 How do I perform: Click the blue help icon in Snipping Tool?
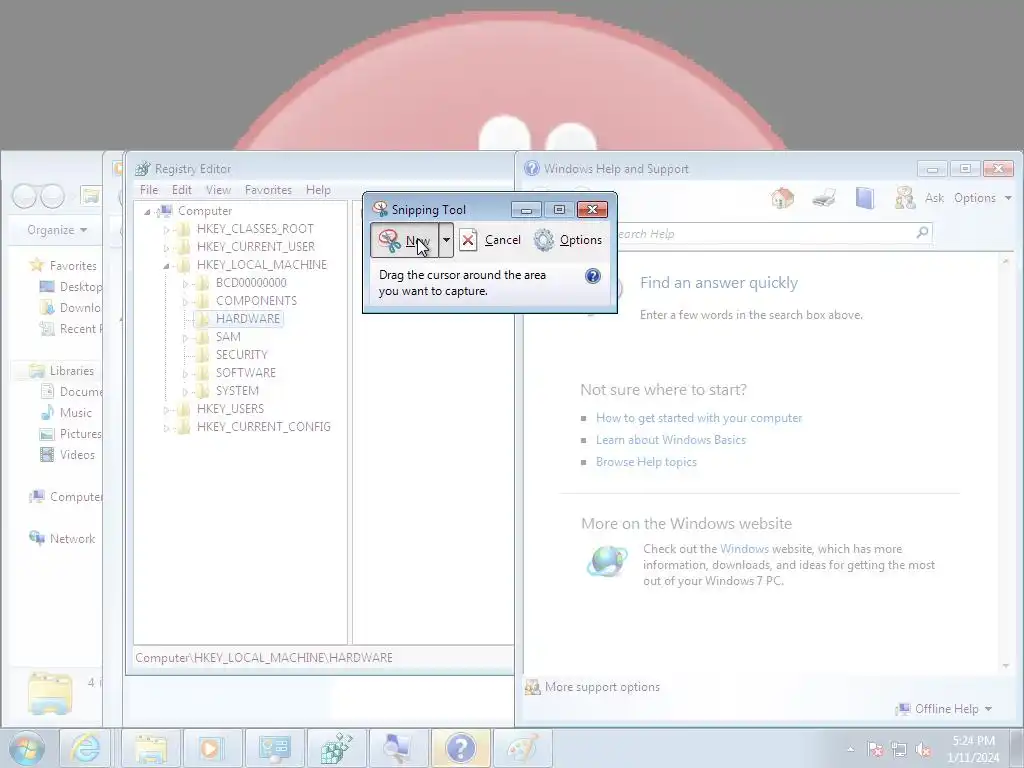592,276
